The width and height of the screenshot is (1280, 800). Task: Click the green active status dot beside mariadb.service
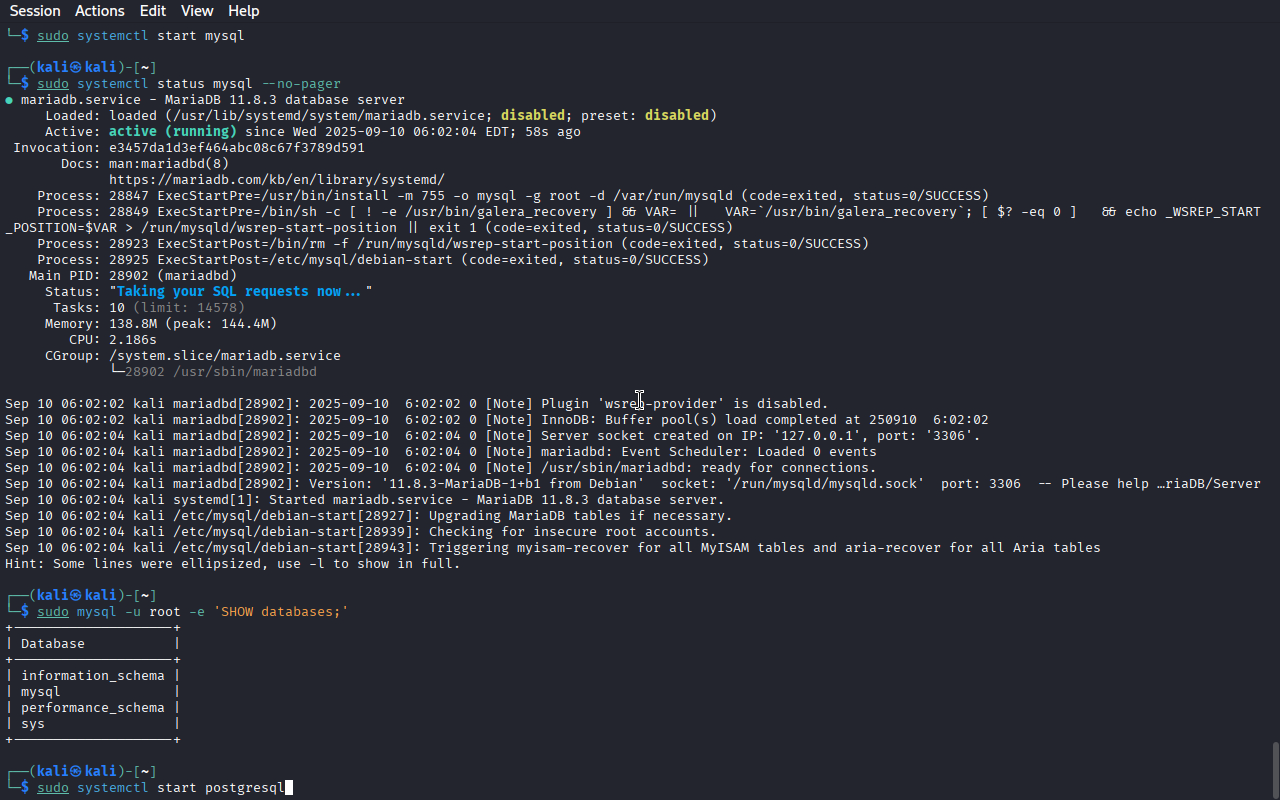(x=9, y=100)
